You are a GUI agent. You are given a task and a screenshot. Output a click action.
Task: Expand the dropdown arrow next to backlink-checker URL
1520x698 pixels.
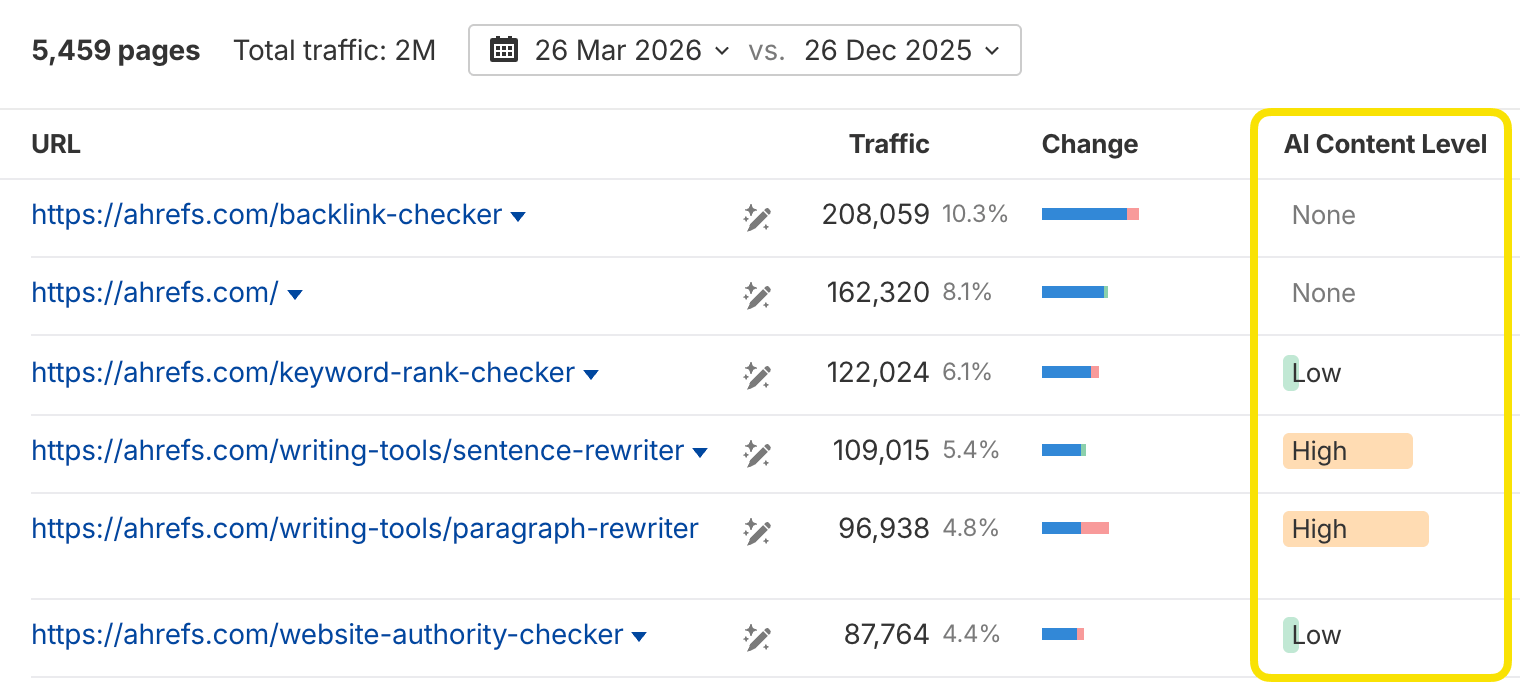click(x=519, y=214)
